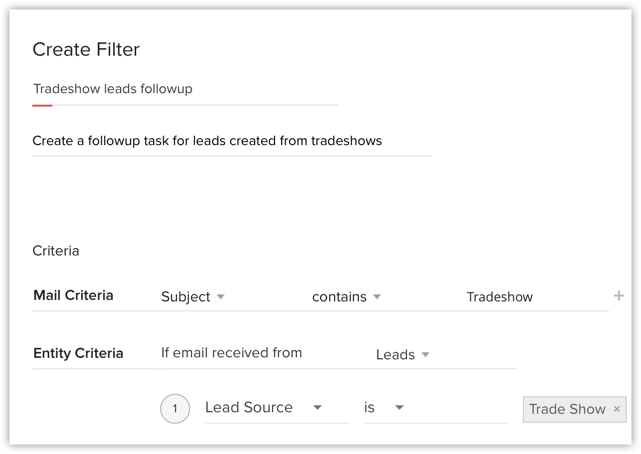
Task: Click the Entity Criteria label
Action: click(x=78, y=353)
